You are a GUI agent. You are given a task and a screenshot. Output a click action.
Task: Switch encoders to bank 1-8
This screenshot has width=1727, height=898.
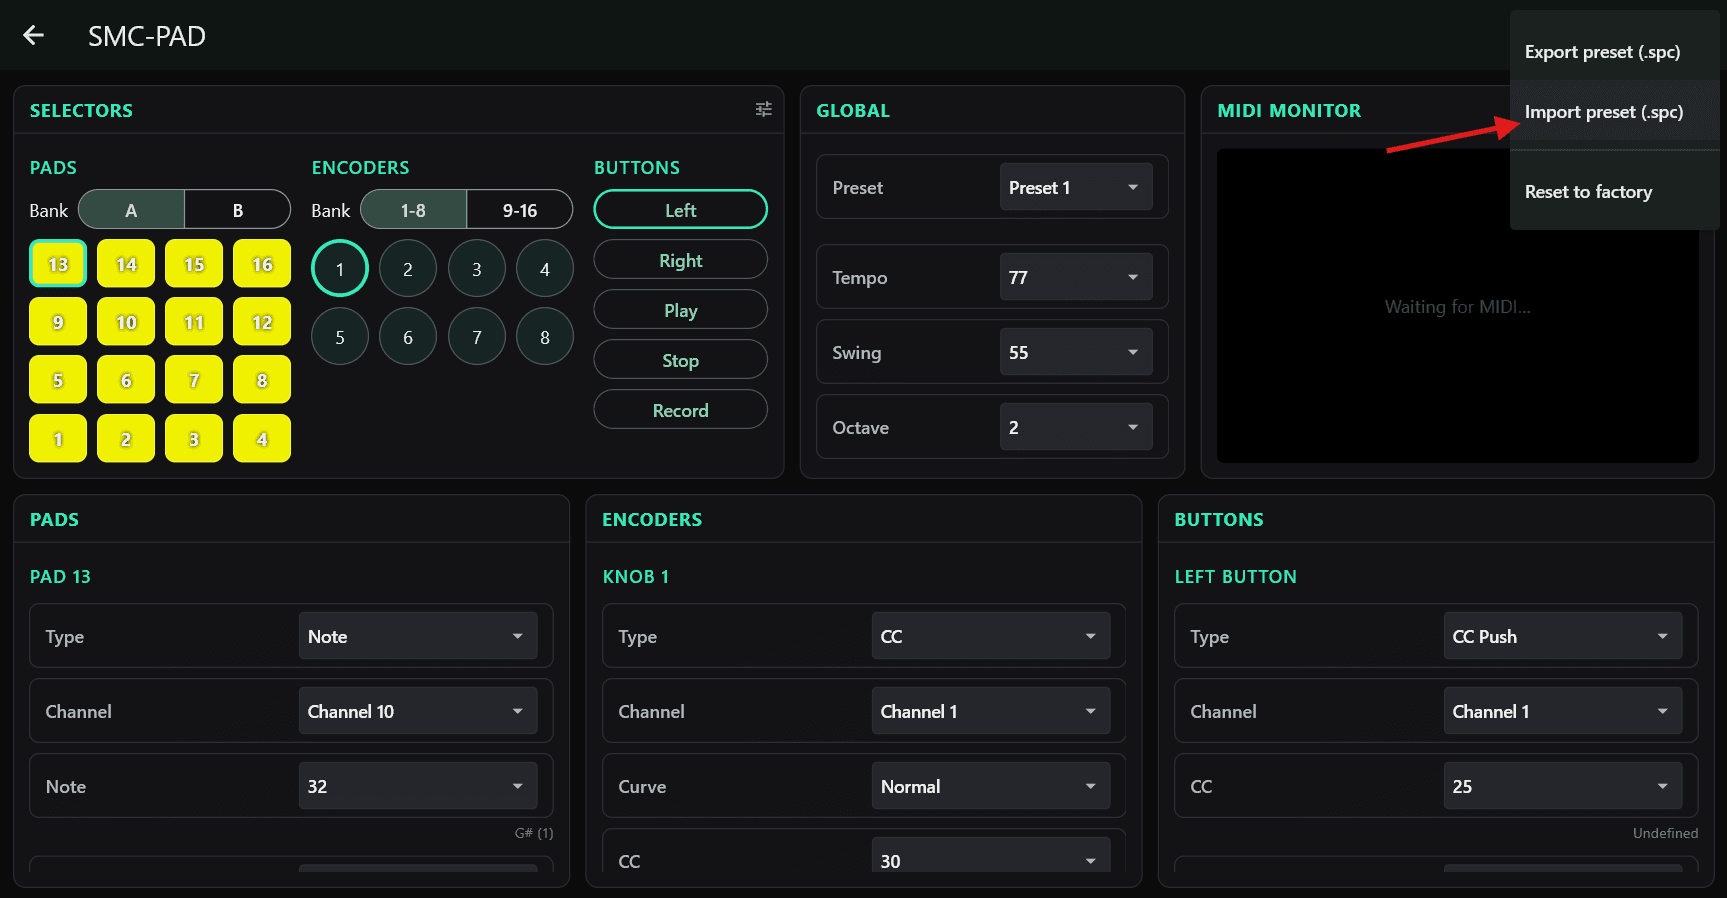click(x=413, y=210)
